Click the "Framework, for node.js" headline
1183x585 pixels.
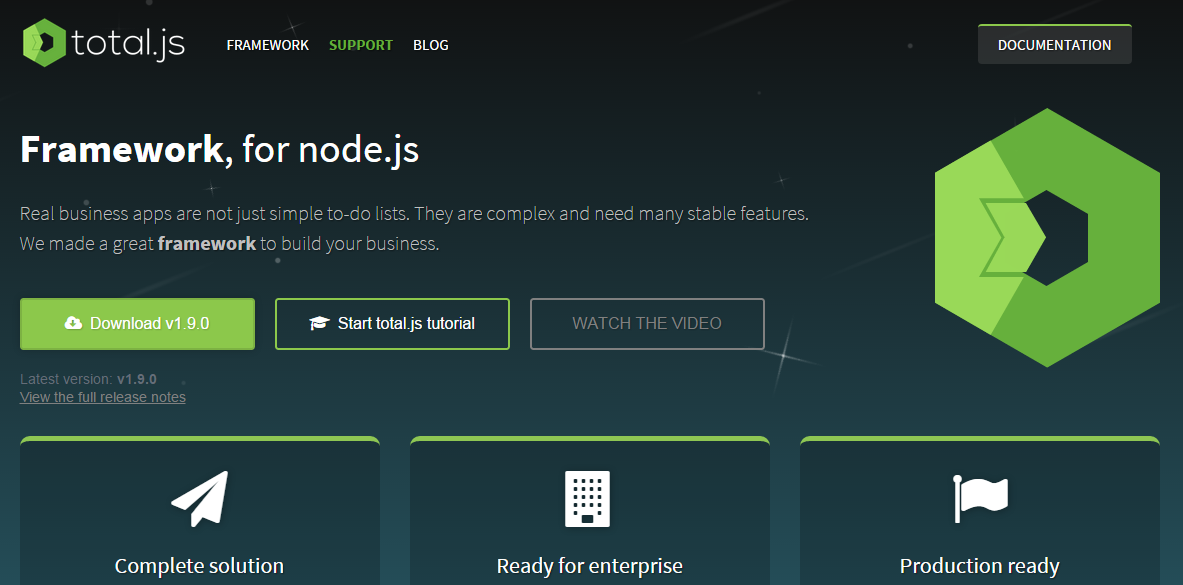coord(219,150)
